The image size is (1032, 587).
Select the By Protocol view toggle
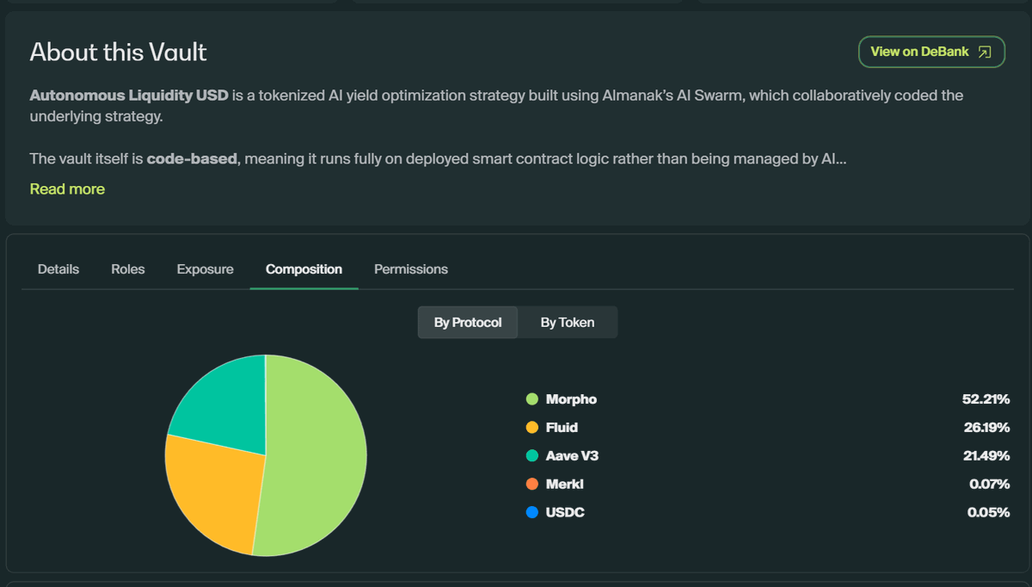468,322
